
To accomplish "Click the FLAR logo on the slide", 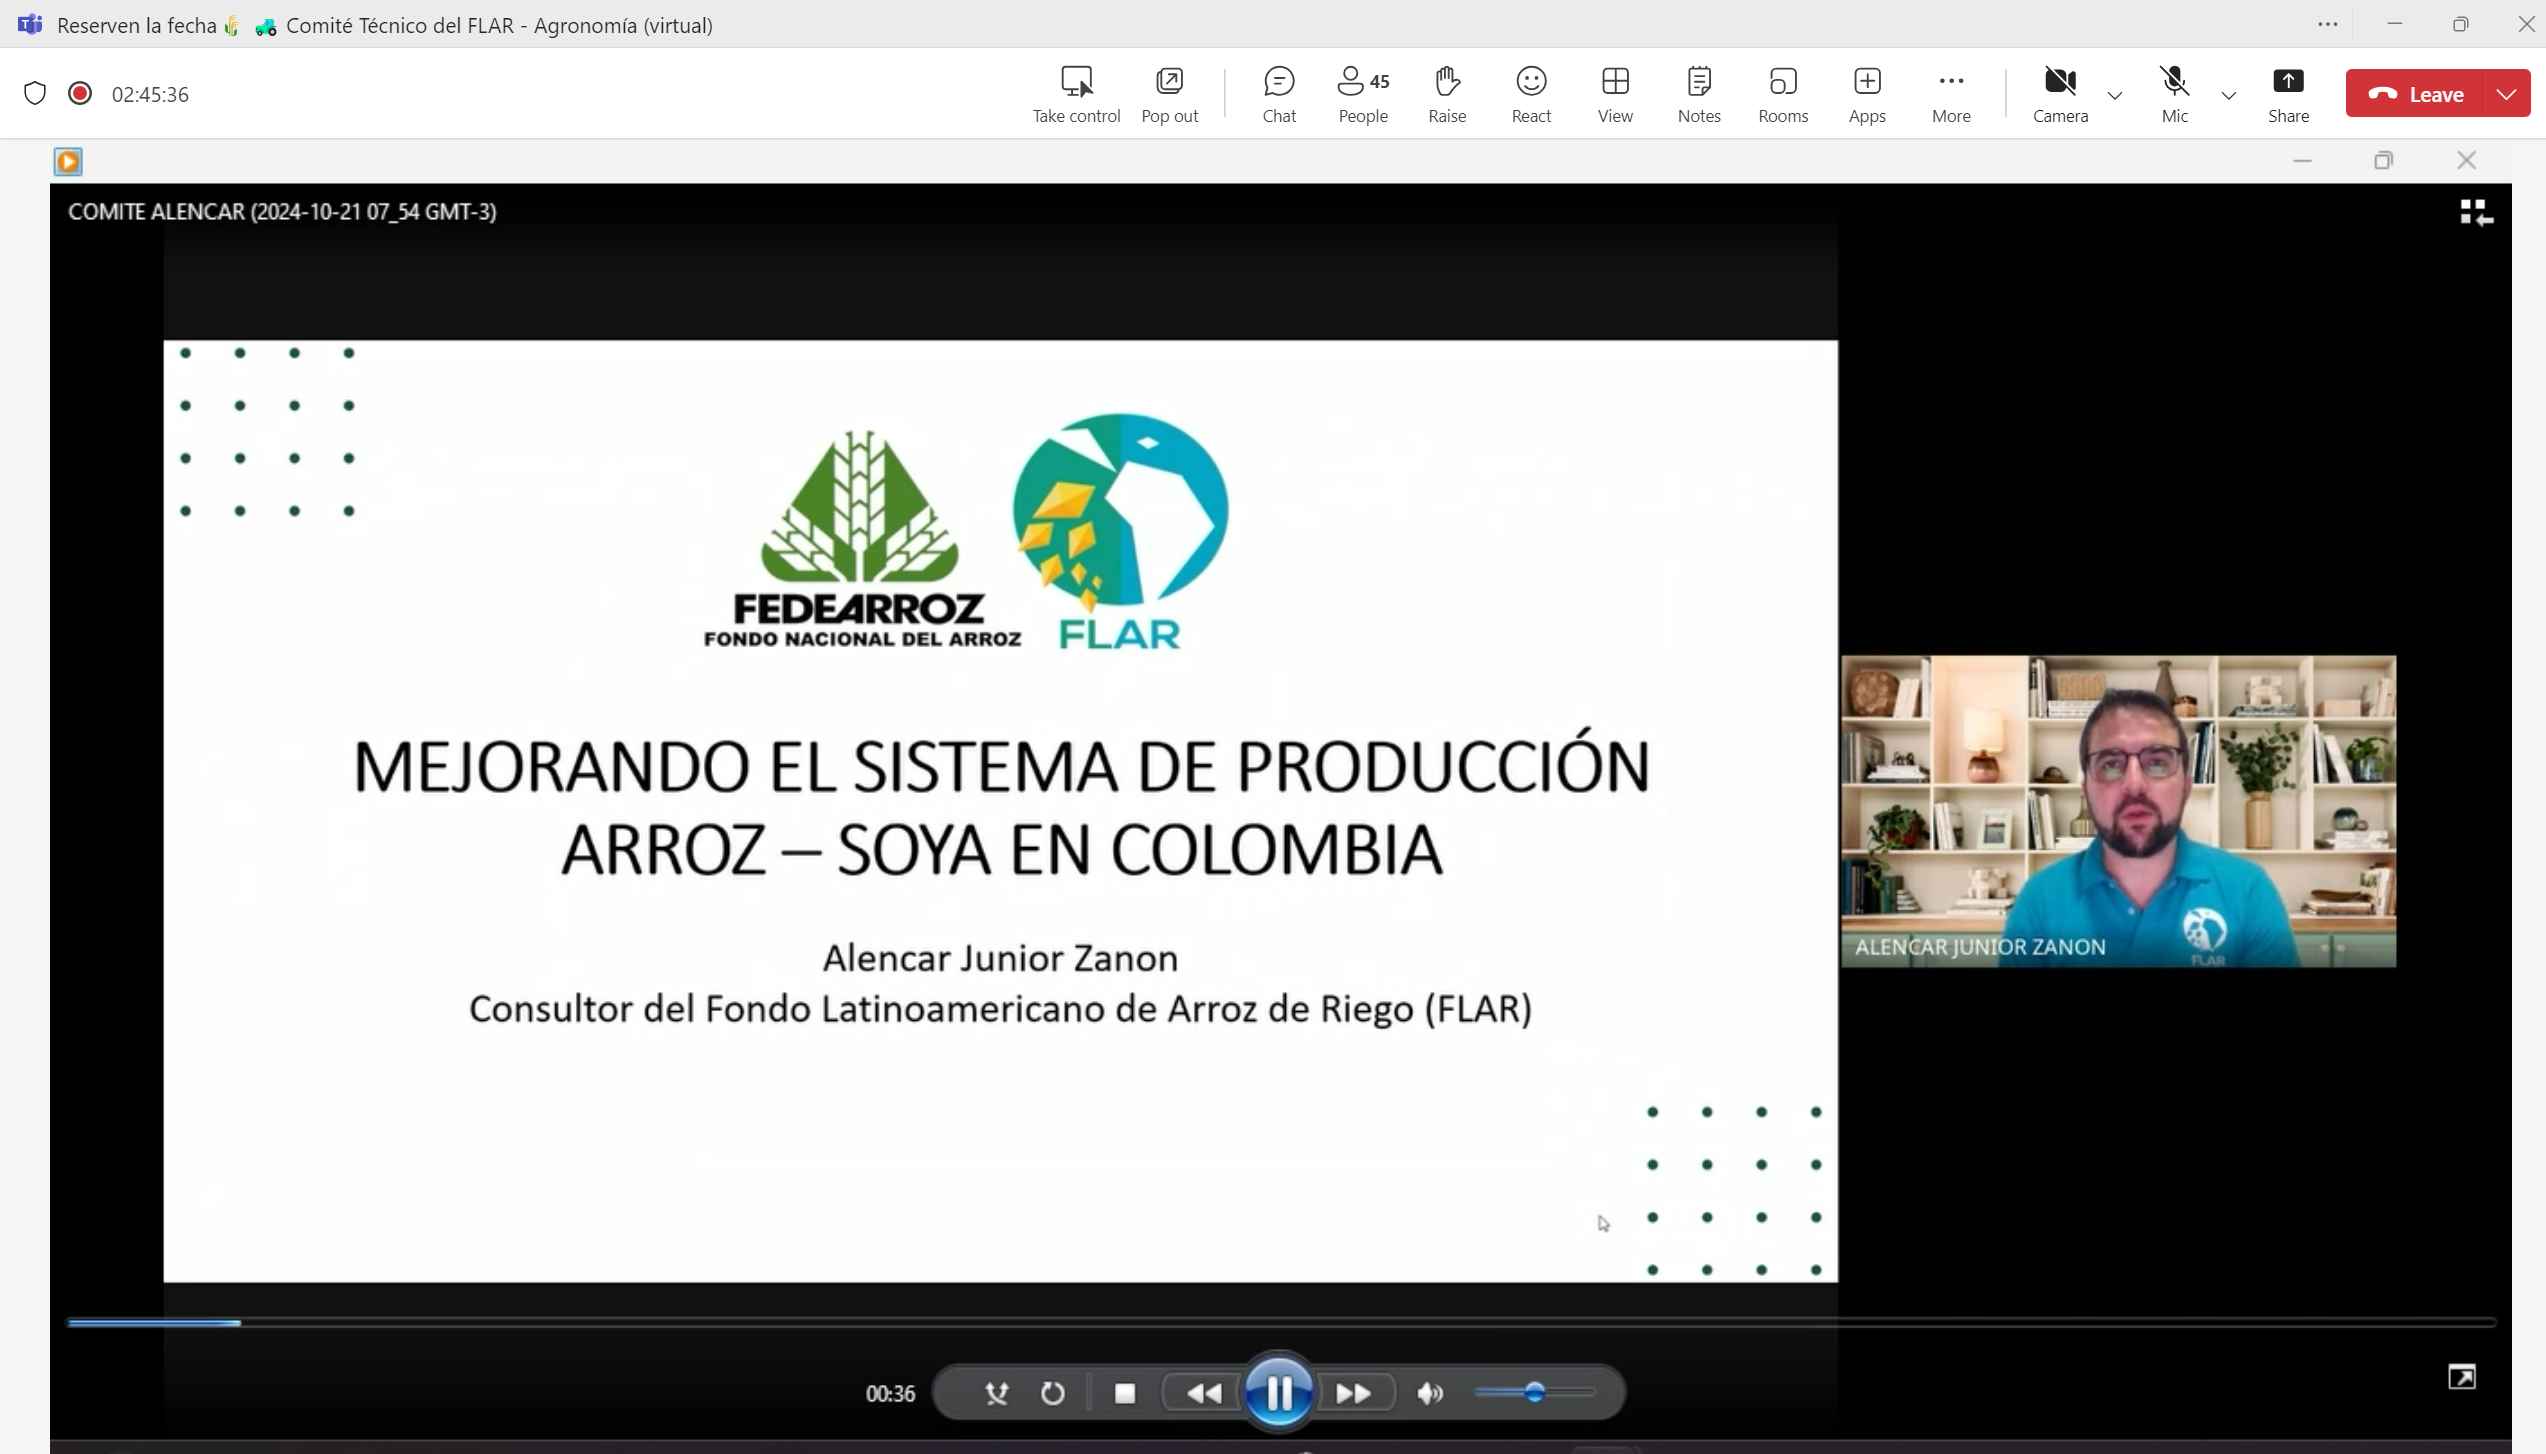I will (x=1120, y=532).
